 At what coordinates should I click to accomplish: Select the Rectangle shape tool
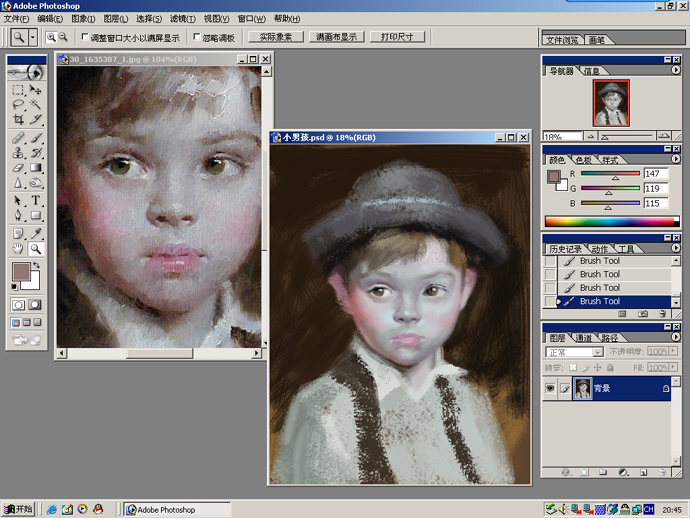pos(35,215)
